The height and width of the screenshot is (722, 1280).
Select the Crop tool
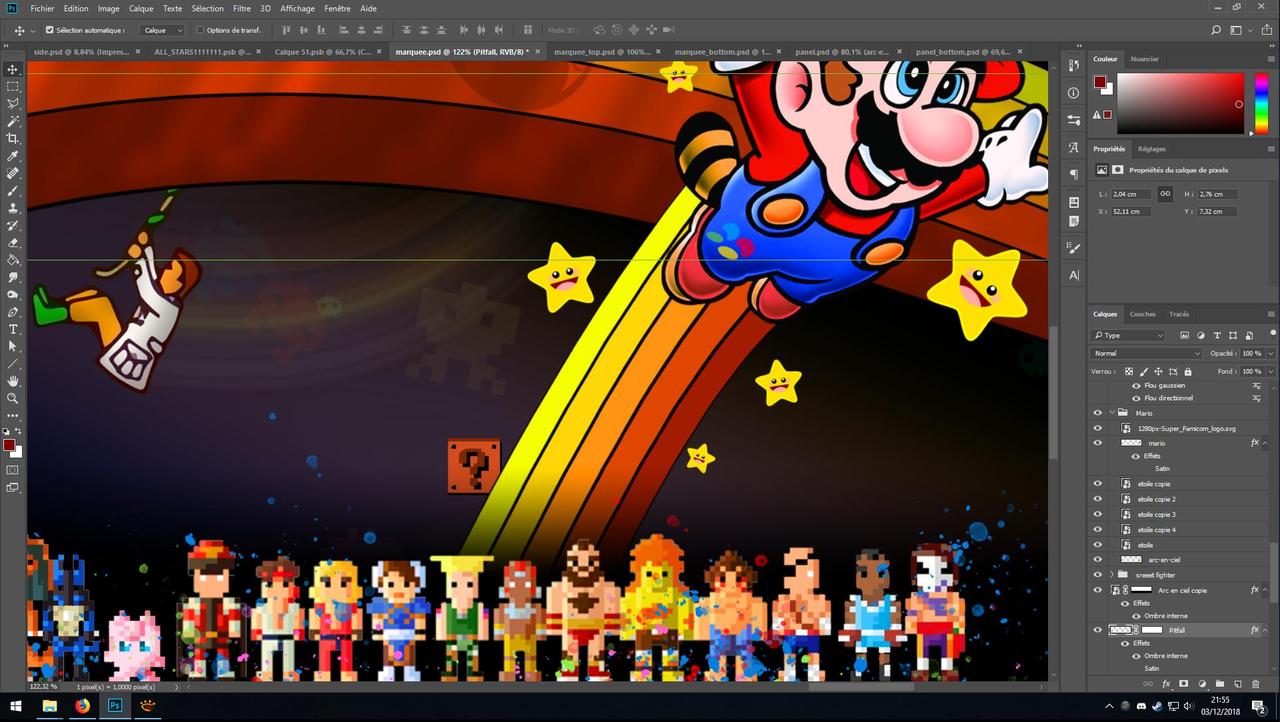tap(13, 138)
